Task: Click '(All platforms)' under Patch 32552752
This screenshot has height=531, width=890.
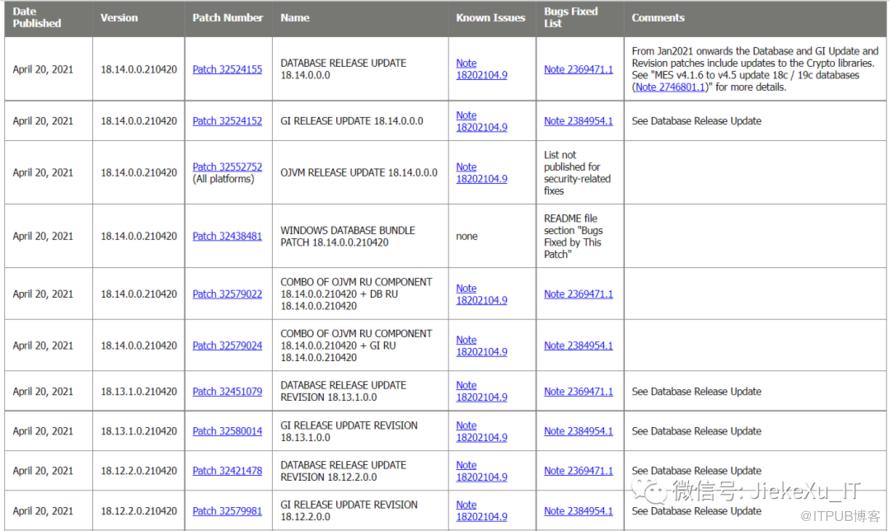Action: click(x=223, y=179)
